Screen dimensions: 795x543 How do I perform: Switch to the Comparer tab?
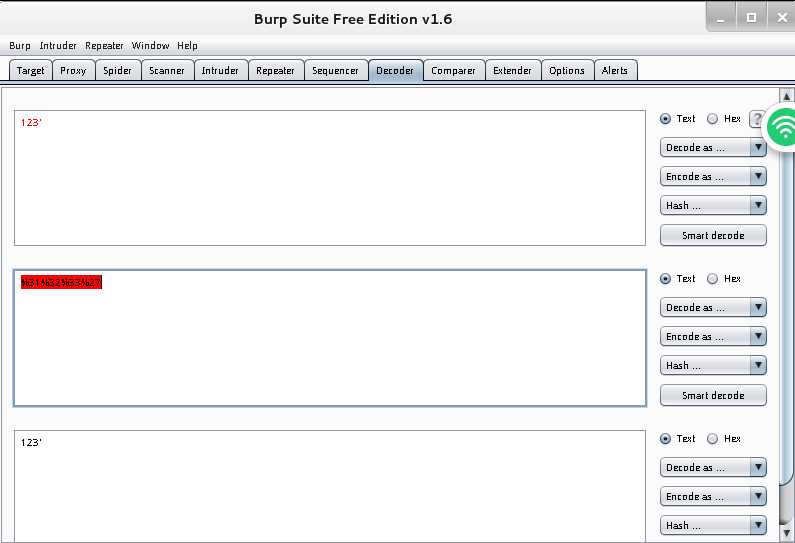[453, 70]
